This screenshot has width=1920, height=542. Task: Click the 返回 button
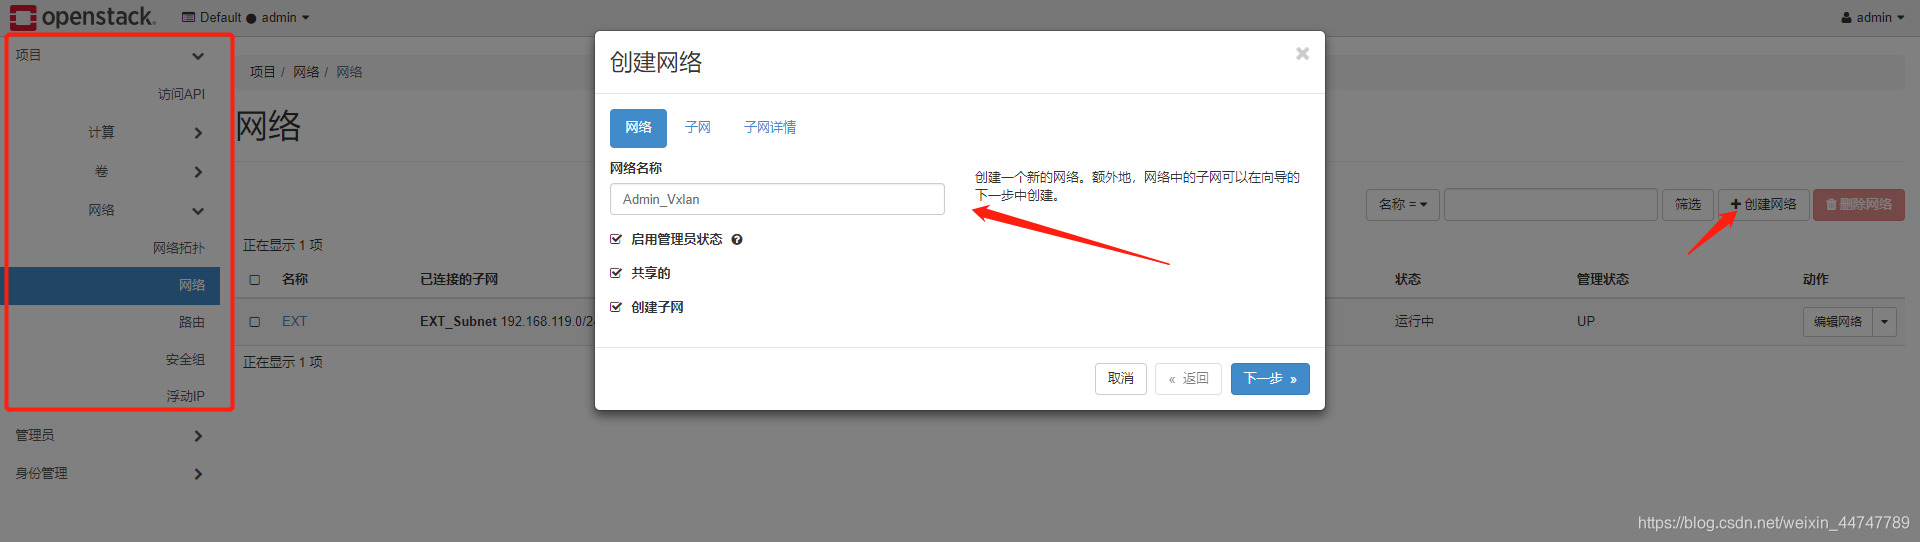(1188, 379)
